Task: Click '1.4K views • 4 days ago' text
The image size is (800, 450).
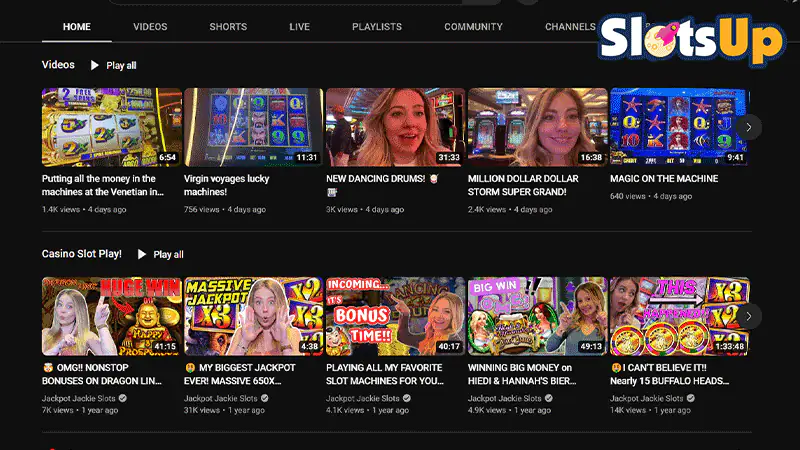Action: click(x=84, y=209)
